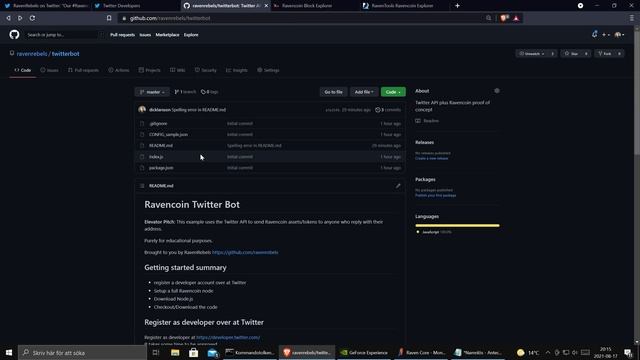Screen dimensions: 640x360
Task: Switch to the Security tab
Action: click(x=205, y=70)
